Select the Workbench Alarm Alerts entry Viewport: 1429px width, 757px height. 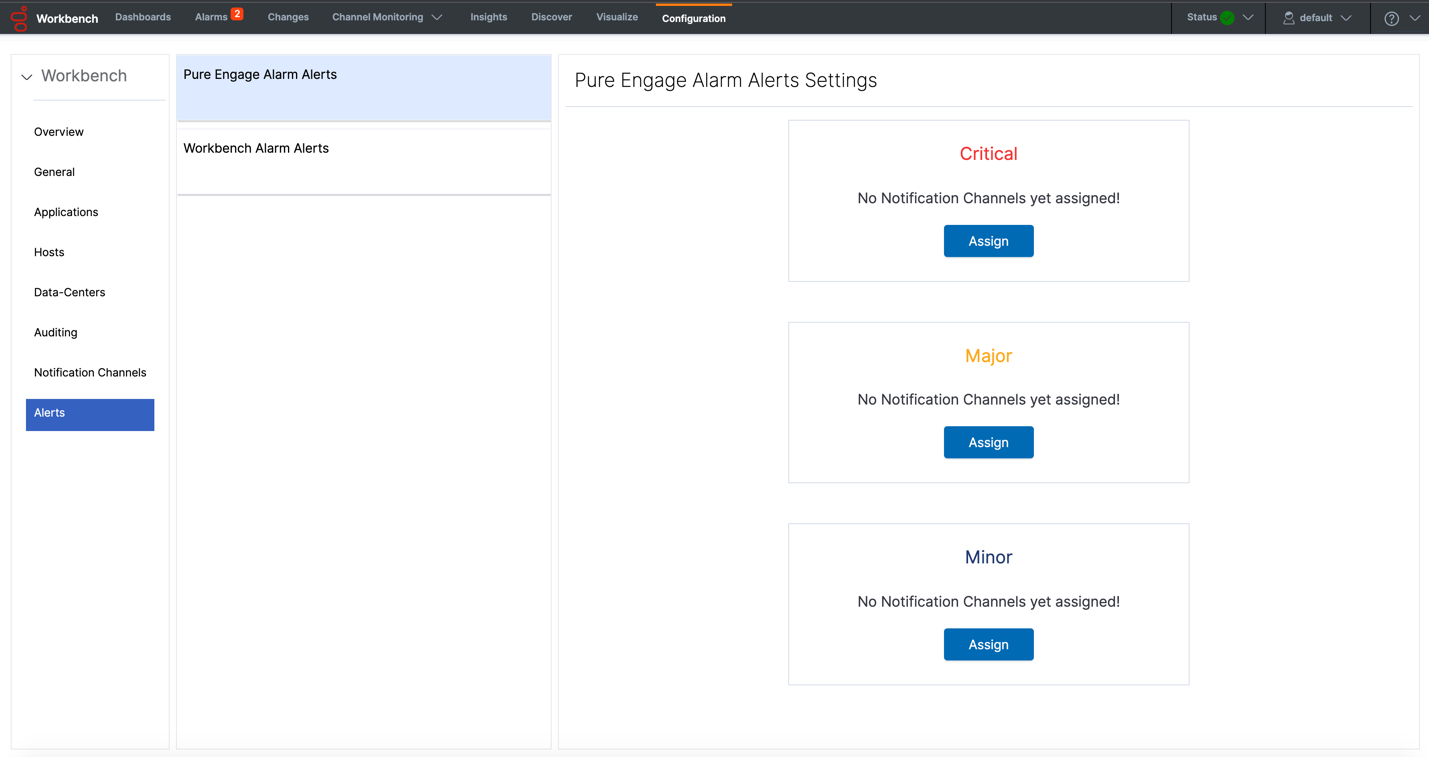[x=255, y=147]
